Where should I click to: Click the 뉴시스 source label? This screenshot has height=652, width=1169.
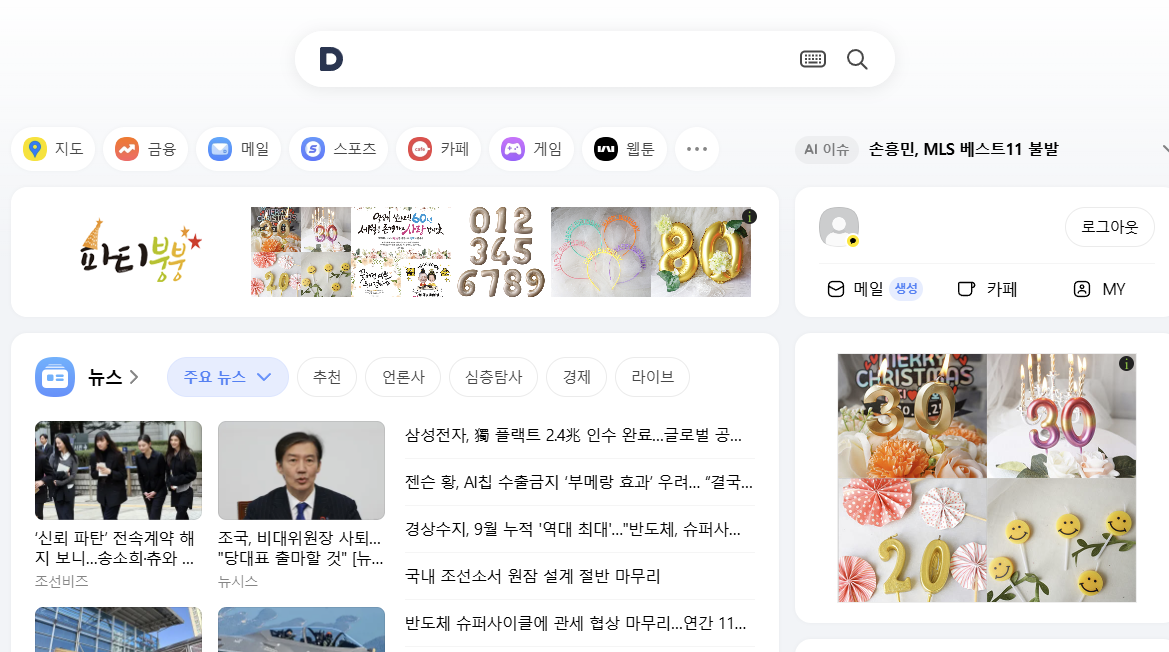pyautogui.click(x=238, y=581)
